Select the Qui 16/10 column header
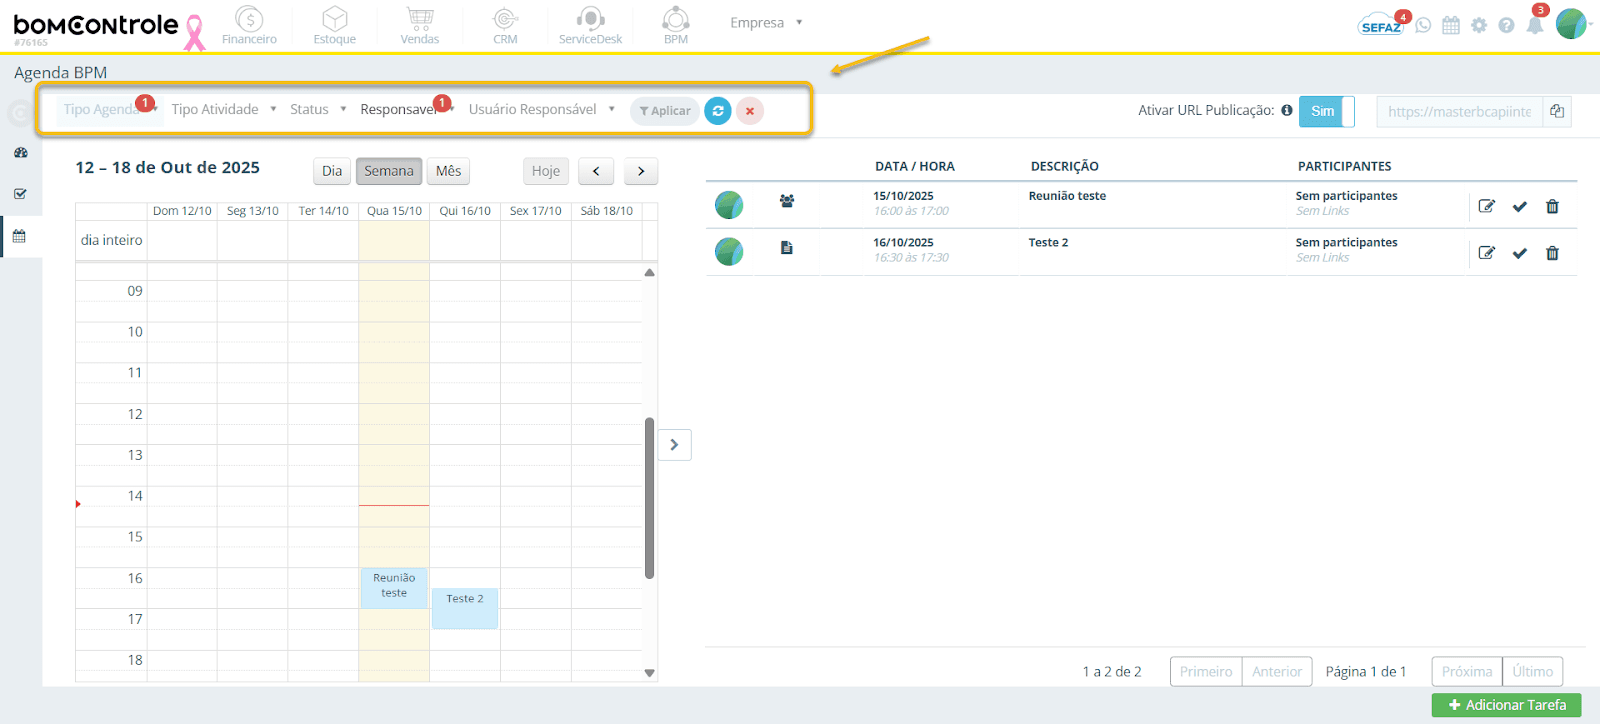The width and height of the screenshot is (1600, 724). [465, 211]
